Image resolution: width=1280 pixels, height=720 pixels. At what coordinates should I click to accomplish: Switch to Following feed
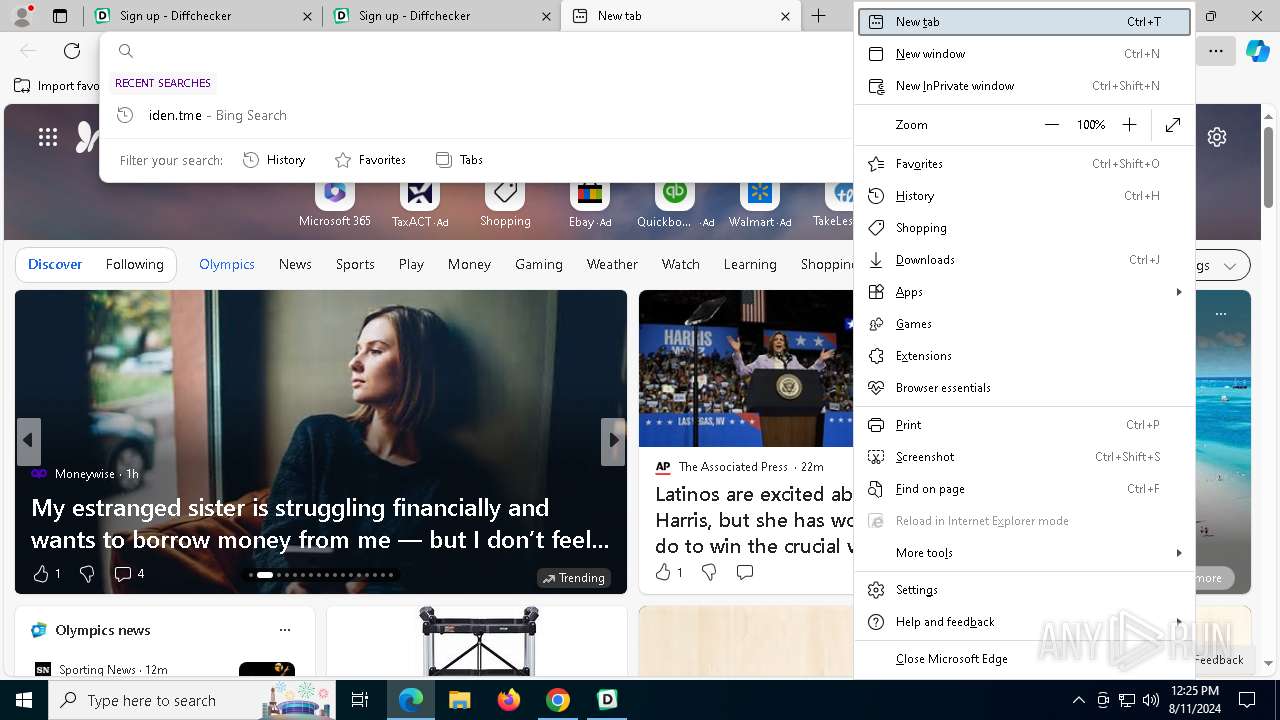coord(135,265)
